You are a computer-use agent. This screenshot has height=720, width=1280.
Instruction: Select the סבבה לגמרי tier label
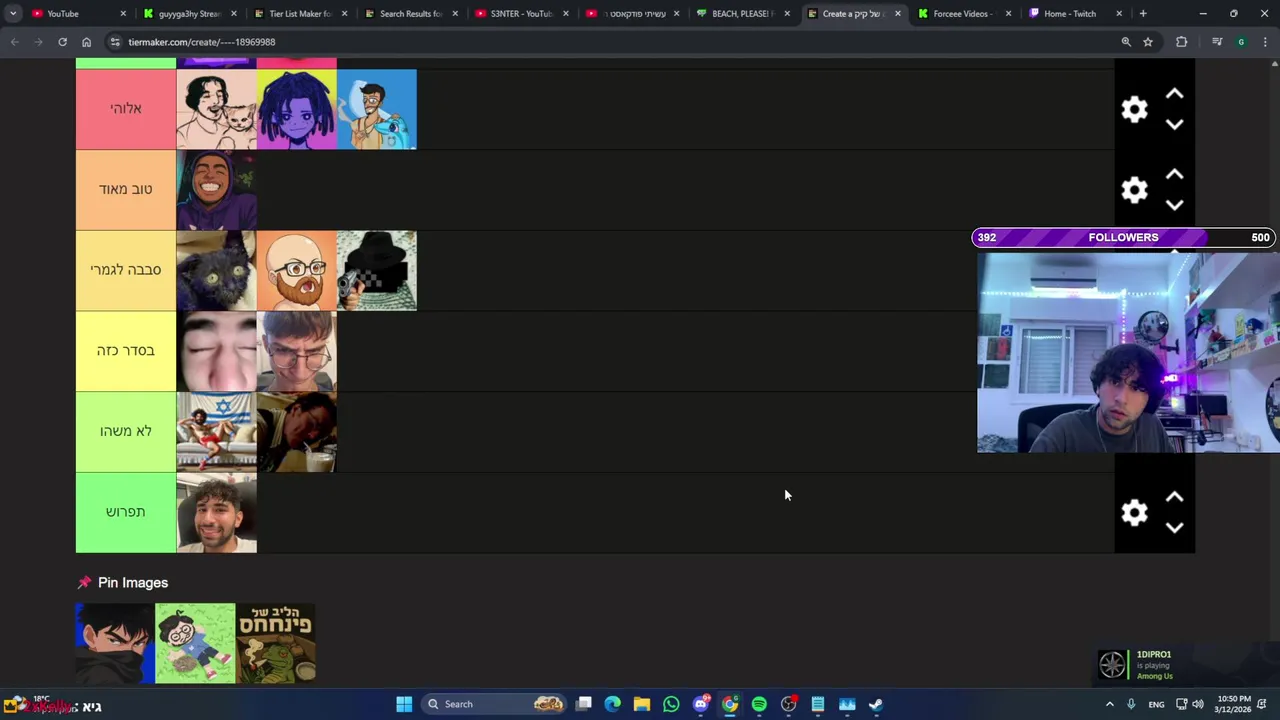126,270
